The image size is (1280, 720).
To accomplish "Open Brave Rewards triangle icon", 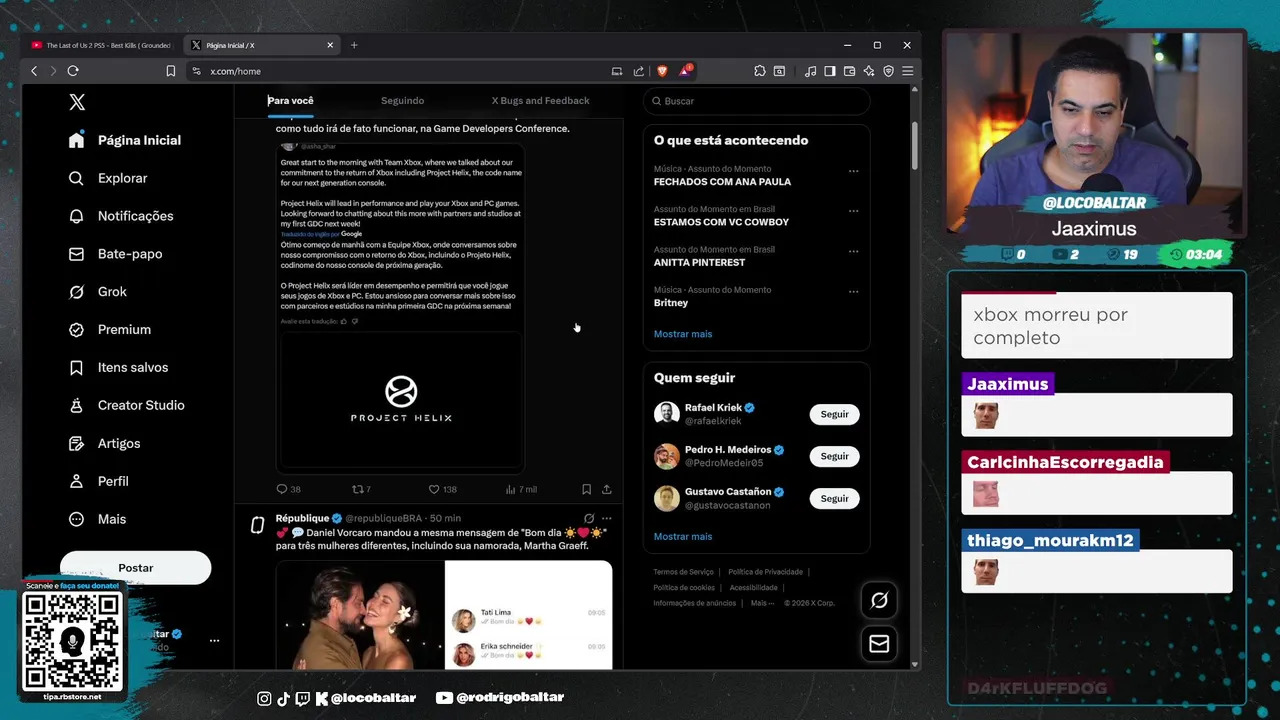I will tap(685, 71).
